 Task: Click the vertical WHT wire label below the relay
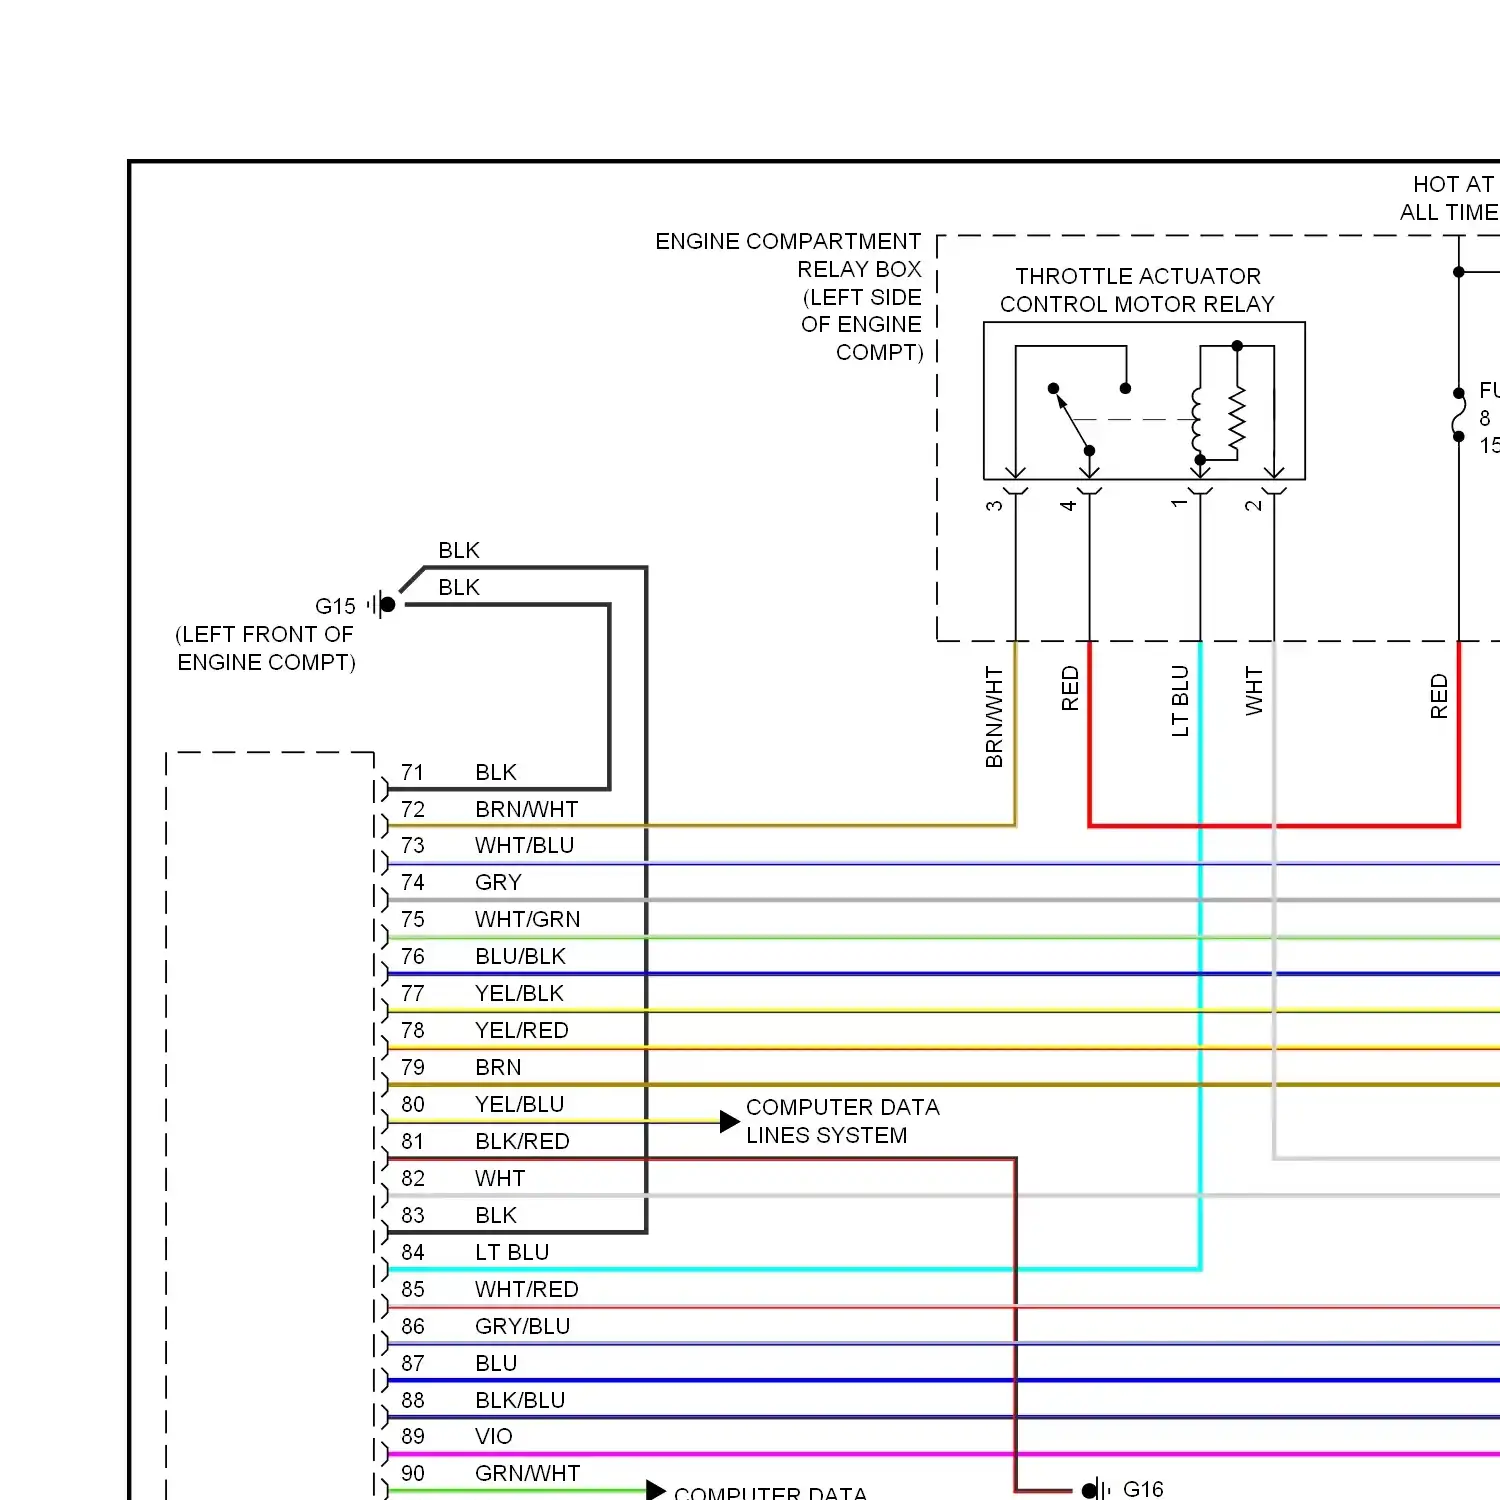point(1254,691)
